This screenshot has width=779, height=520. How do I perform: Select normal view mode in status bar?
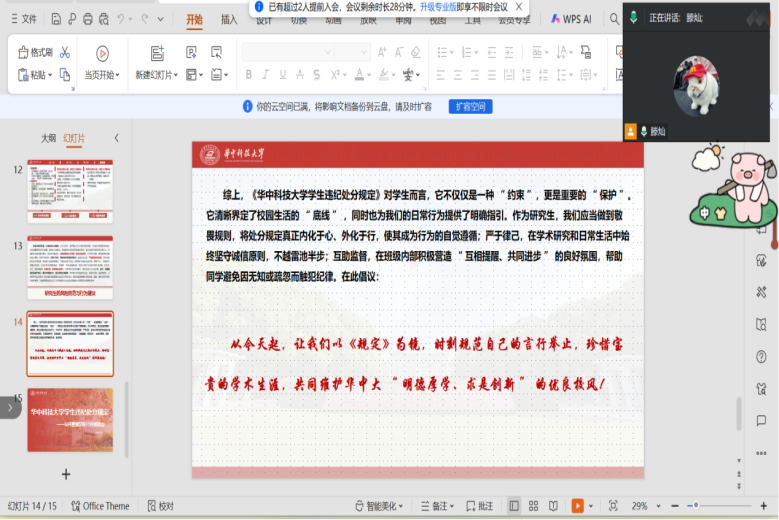pos(514,506)
